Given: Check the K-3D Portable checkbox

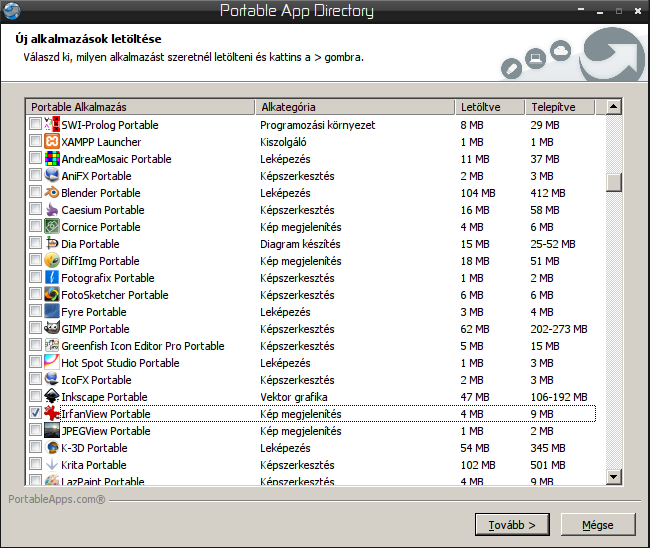Looking at the screenshot, I should click(36, 447).
